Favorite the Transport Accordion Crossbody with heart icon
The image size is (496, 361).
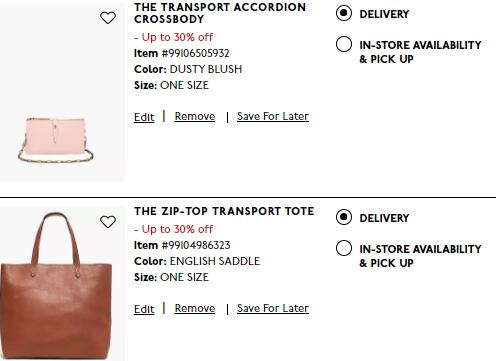pyautogui.click(x=108, y=18)
